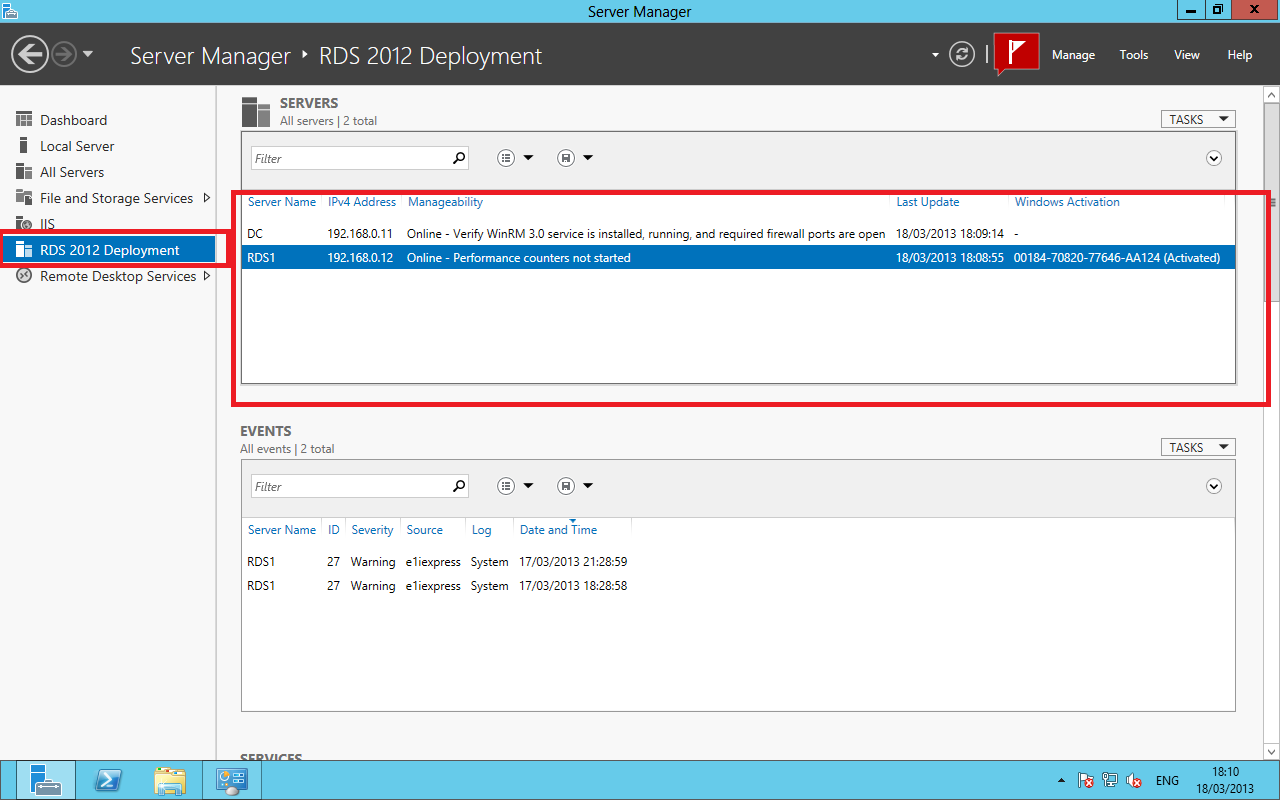Go back with the Back arrow button
This screenshot has height=800, width=1280.
click(31, 54)
